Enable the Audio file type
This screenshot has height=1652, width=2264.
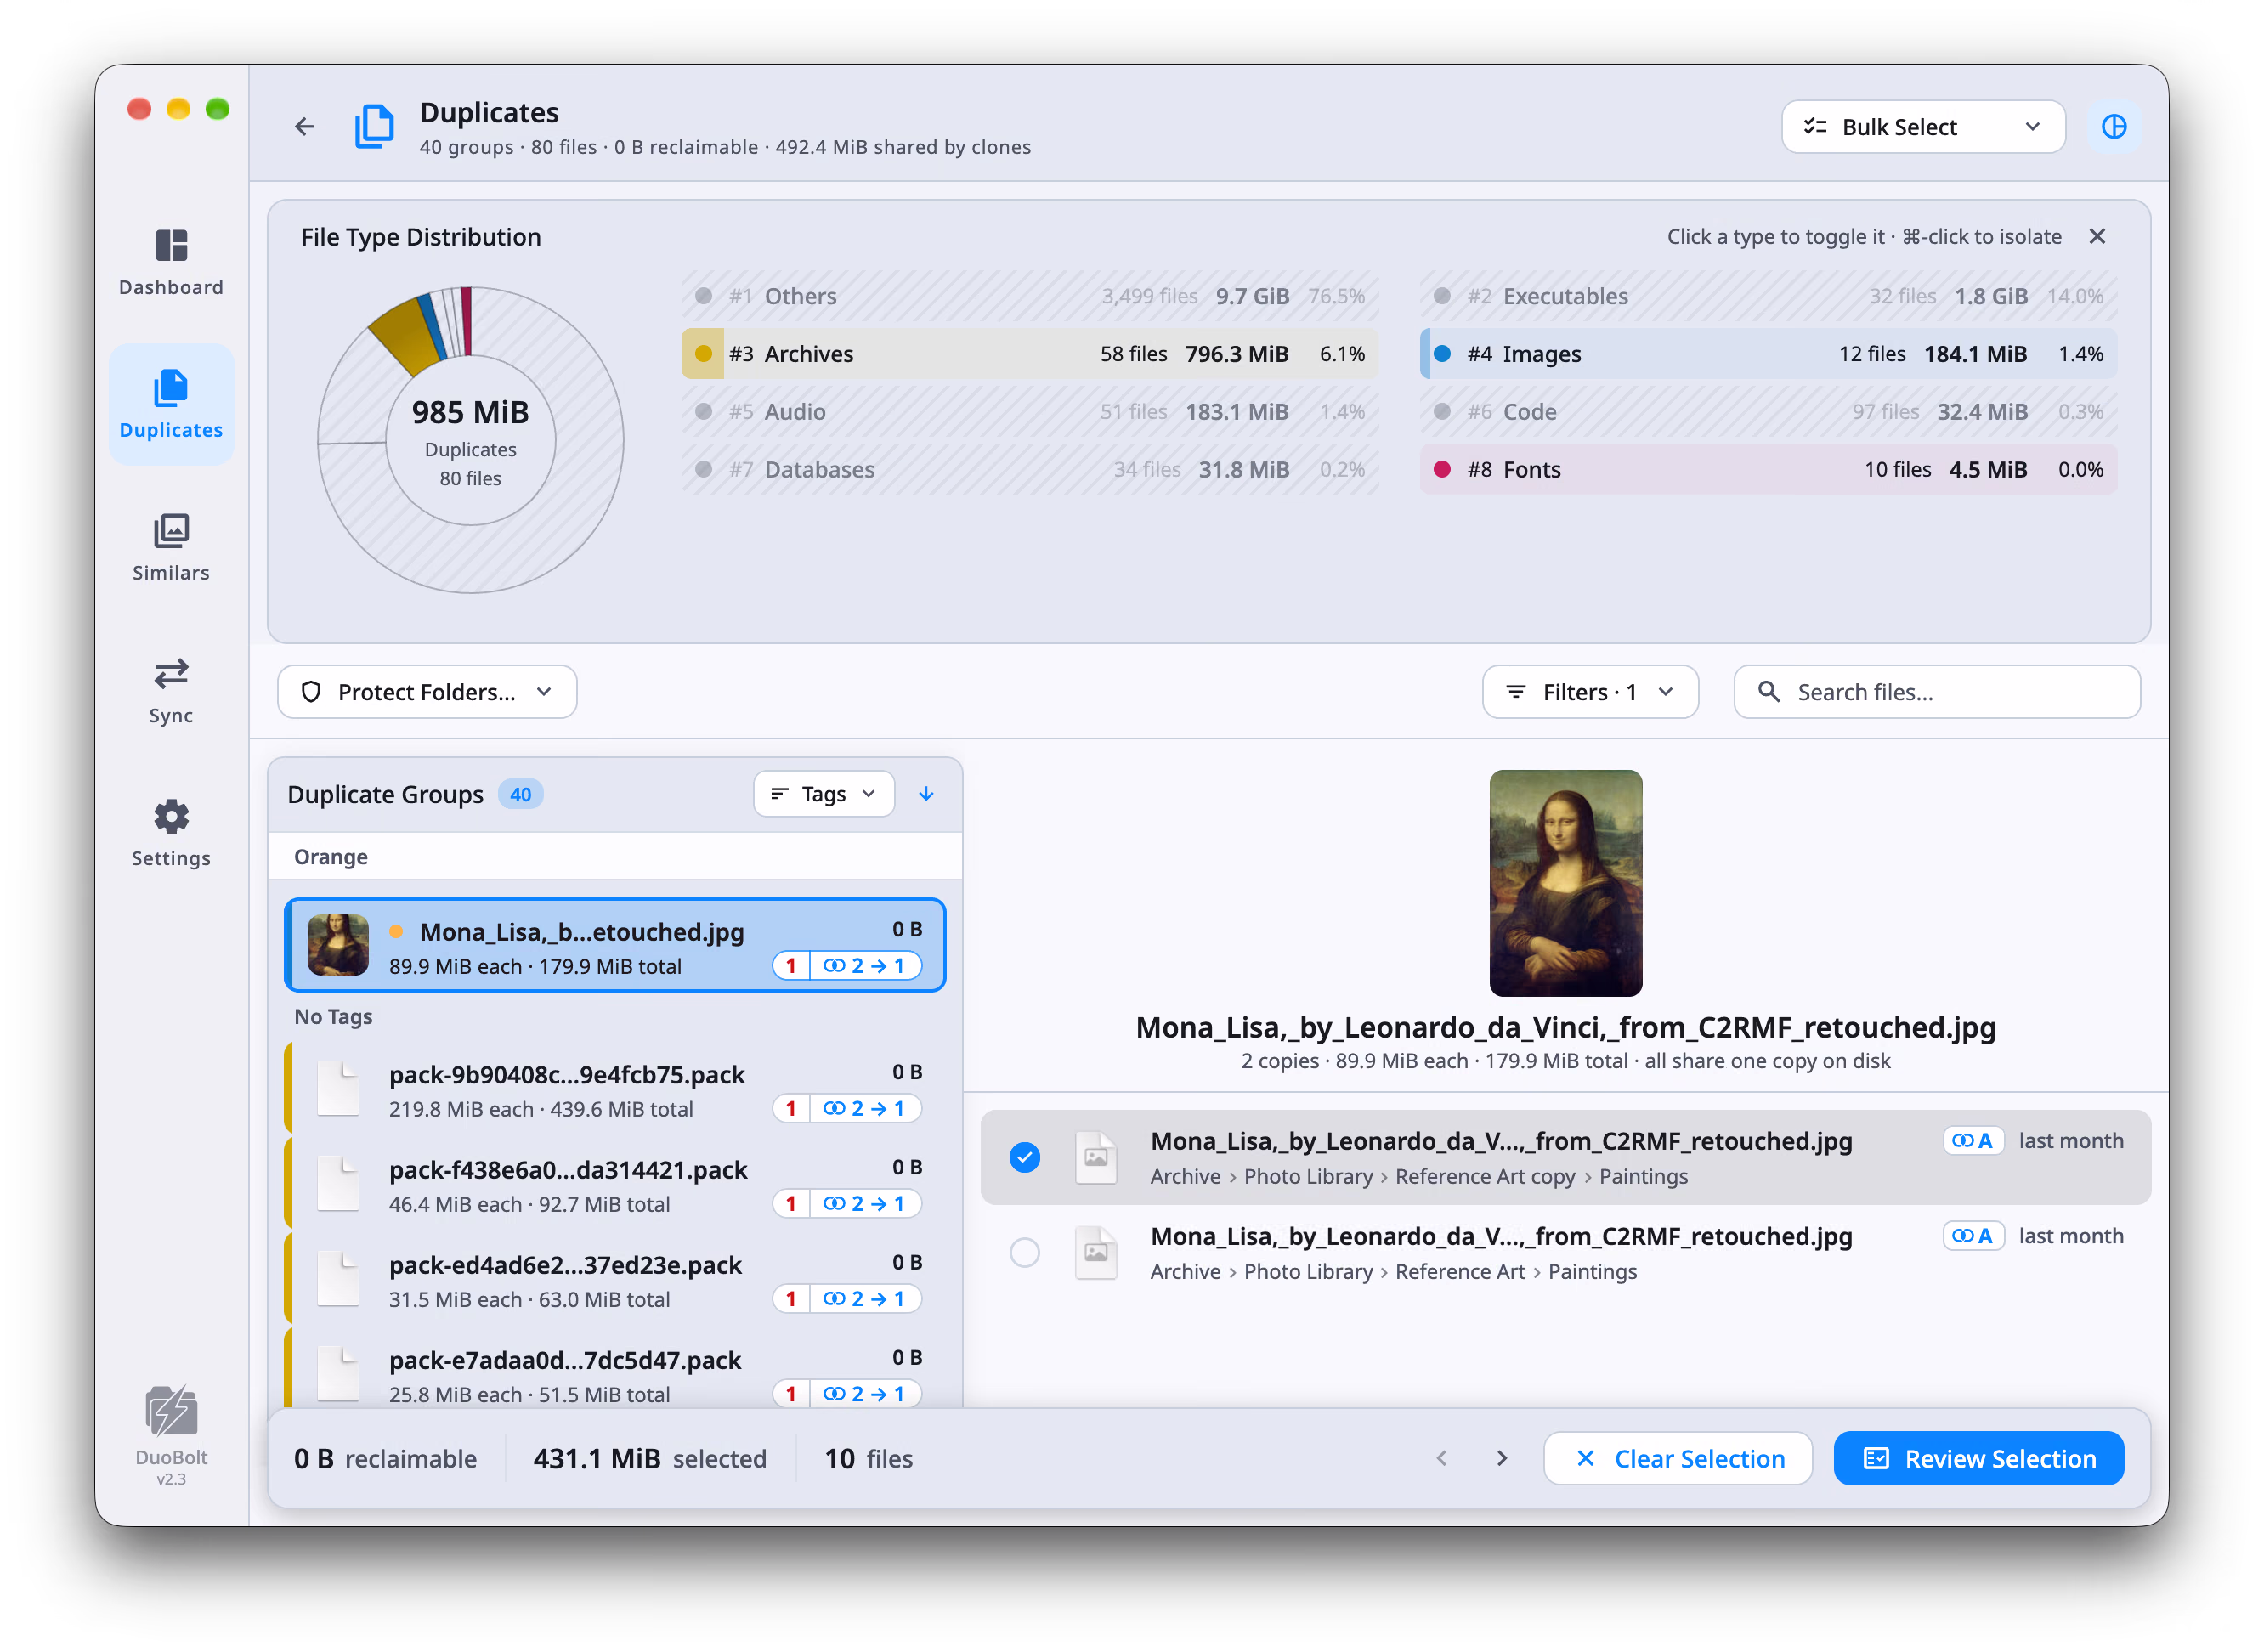pos(1030,412)
